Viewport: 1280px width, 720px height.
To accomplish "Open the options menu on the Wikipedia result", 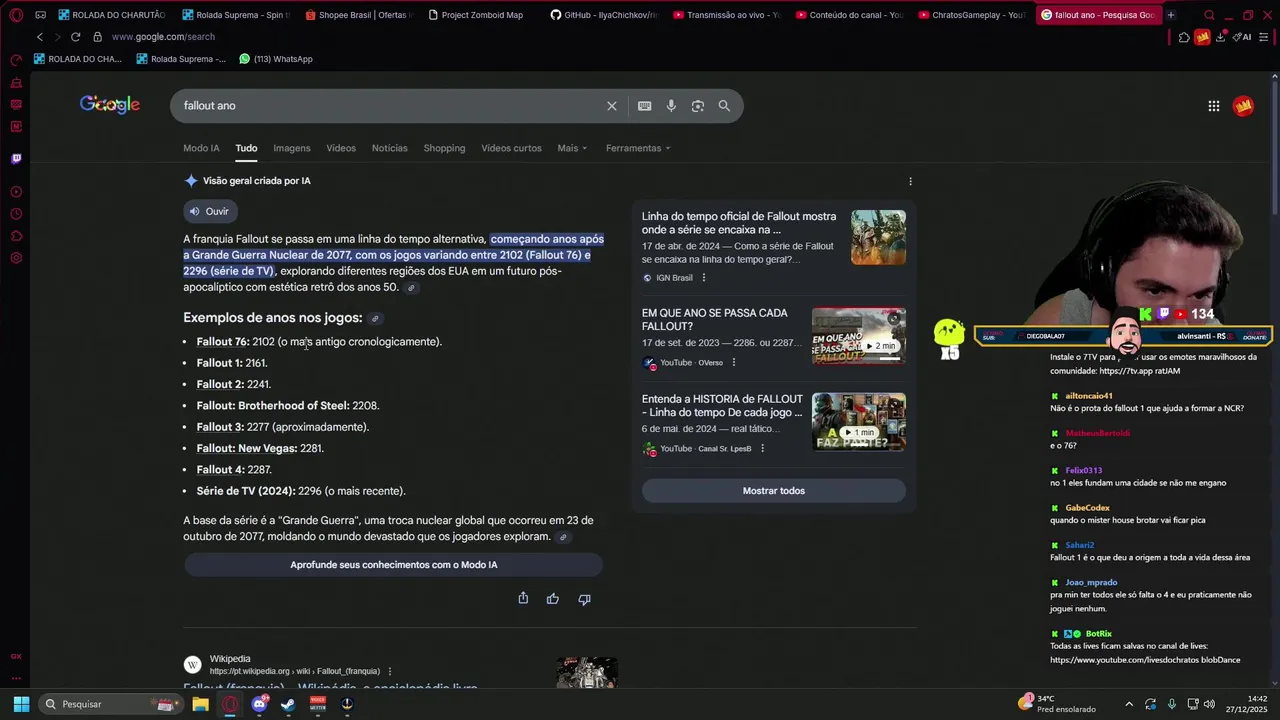I will pyautogui.click(x=390, y=671).
